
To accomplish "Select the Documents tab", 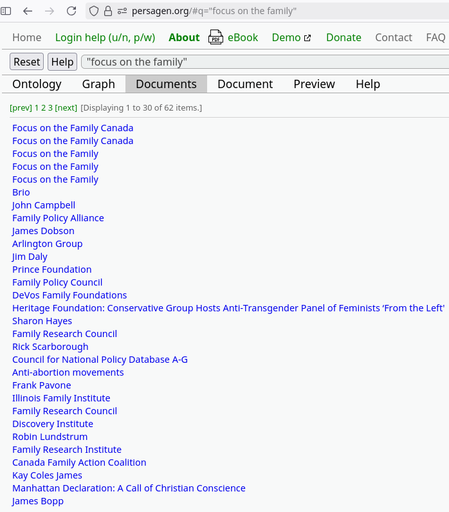I will pyautogui.click(x=166, y=84).
